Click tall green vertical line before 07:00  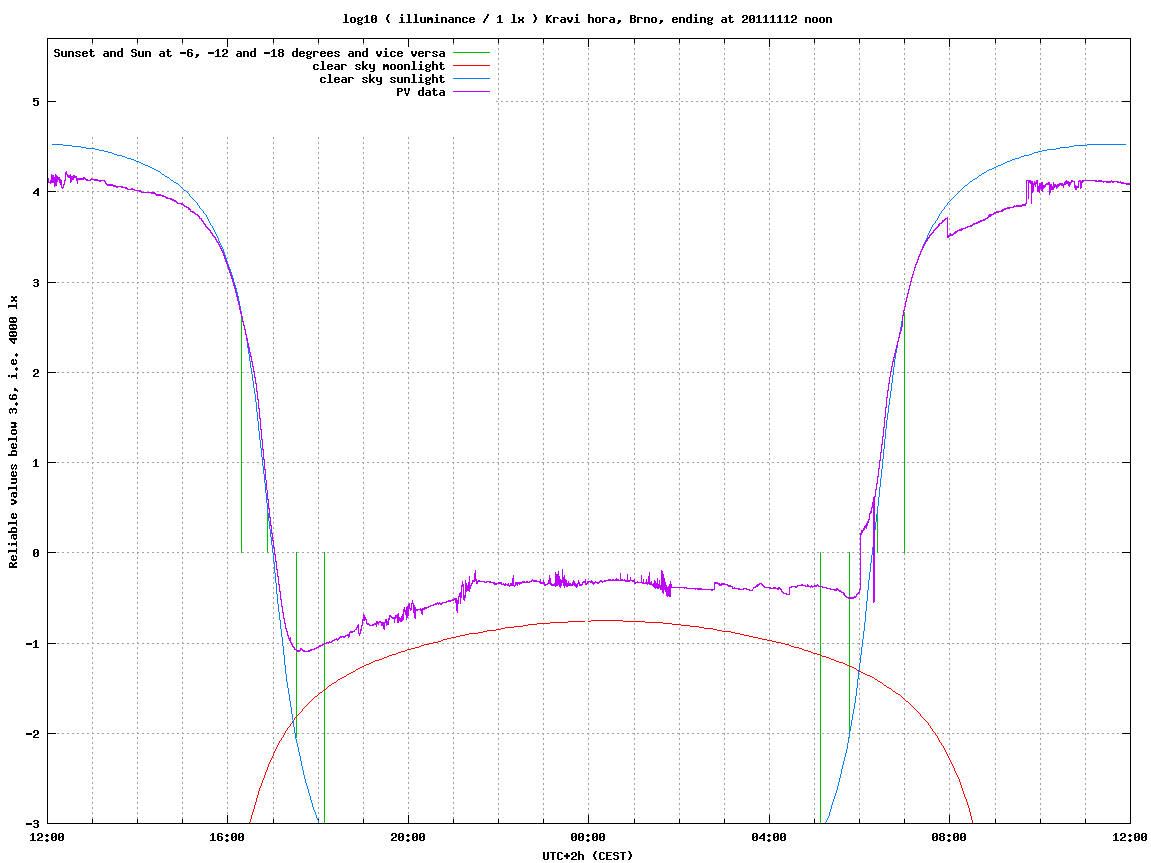coord(904,432)
